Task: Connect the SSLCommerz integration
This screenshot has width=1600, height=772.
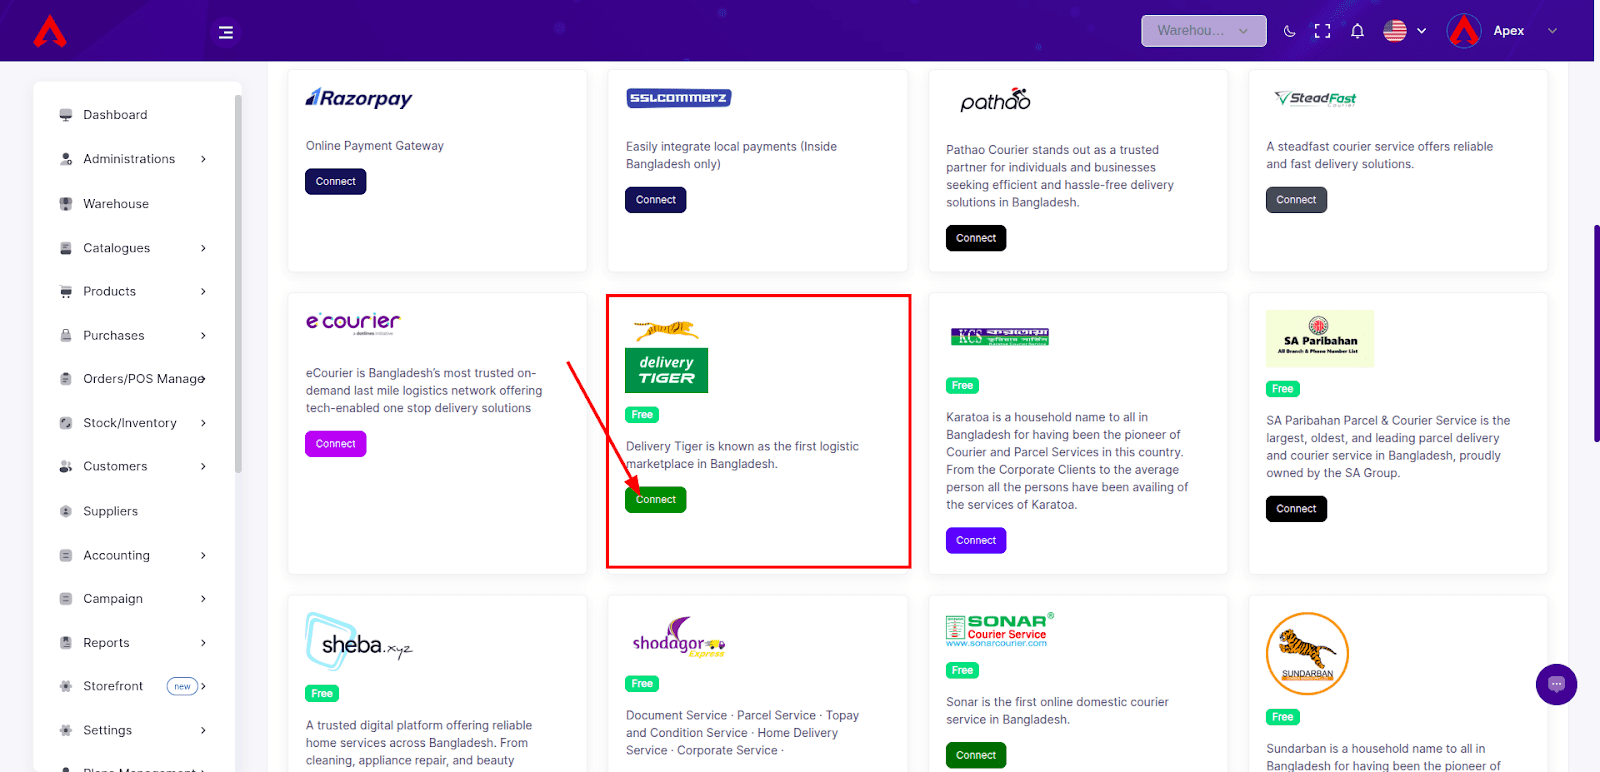Action: [x=656, y=200]
